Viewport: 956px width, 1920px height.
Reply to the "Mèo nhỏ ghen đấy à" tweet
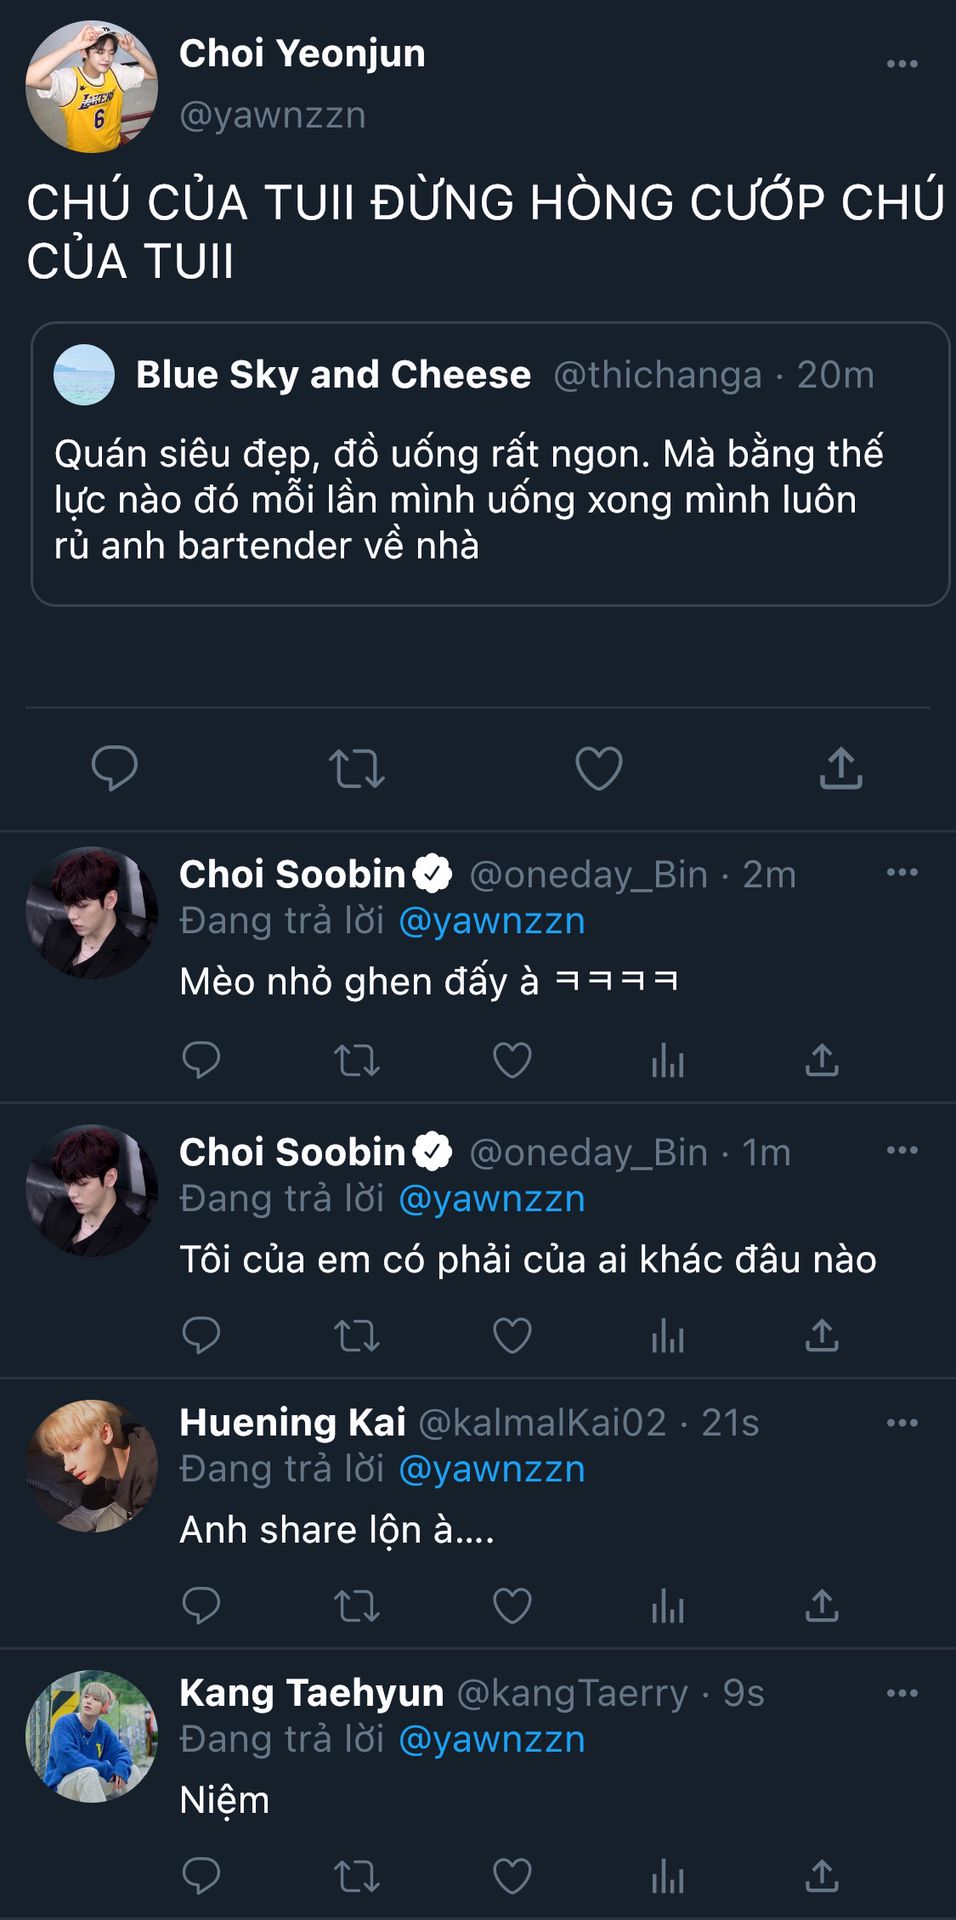[x=201, y=1060]
